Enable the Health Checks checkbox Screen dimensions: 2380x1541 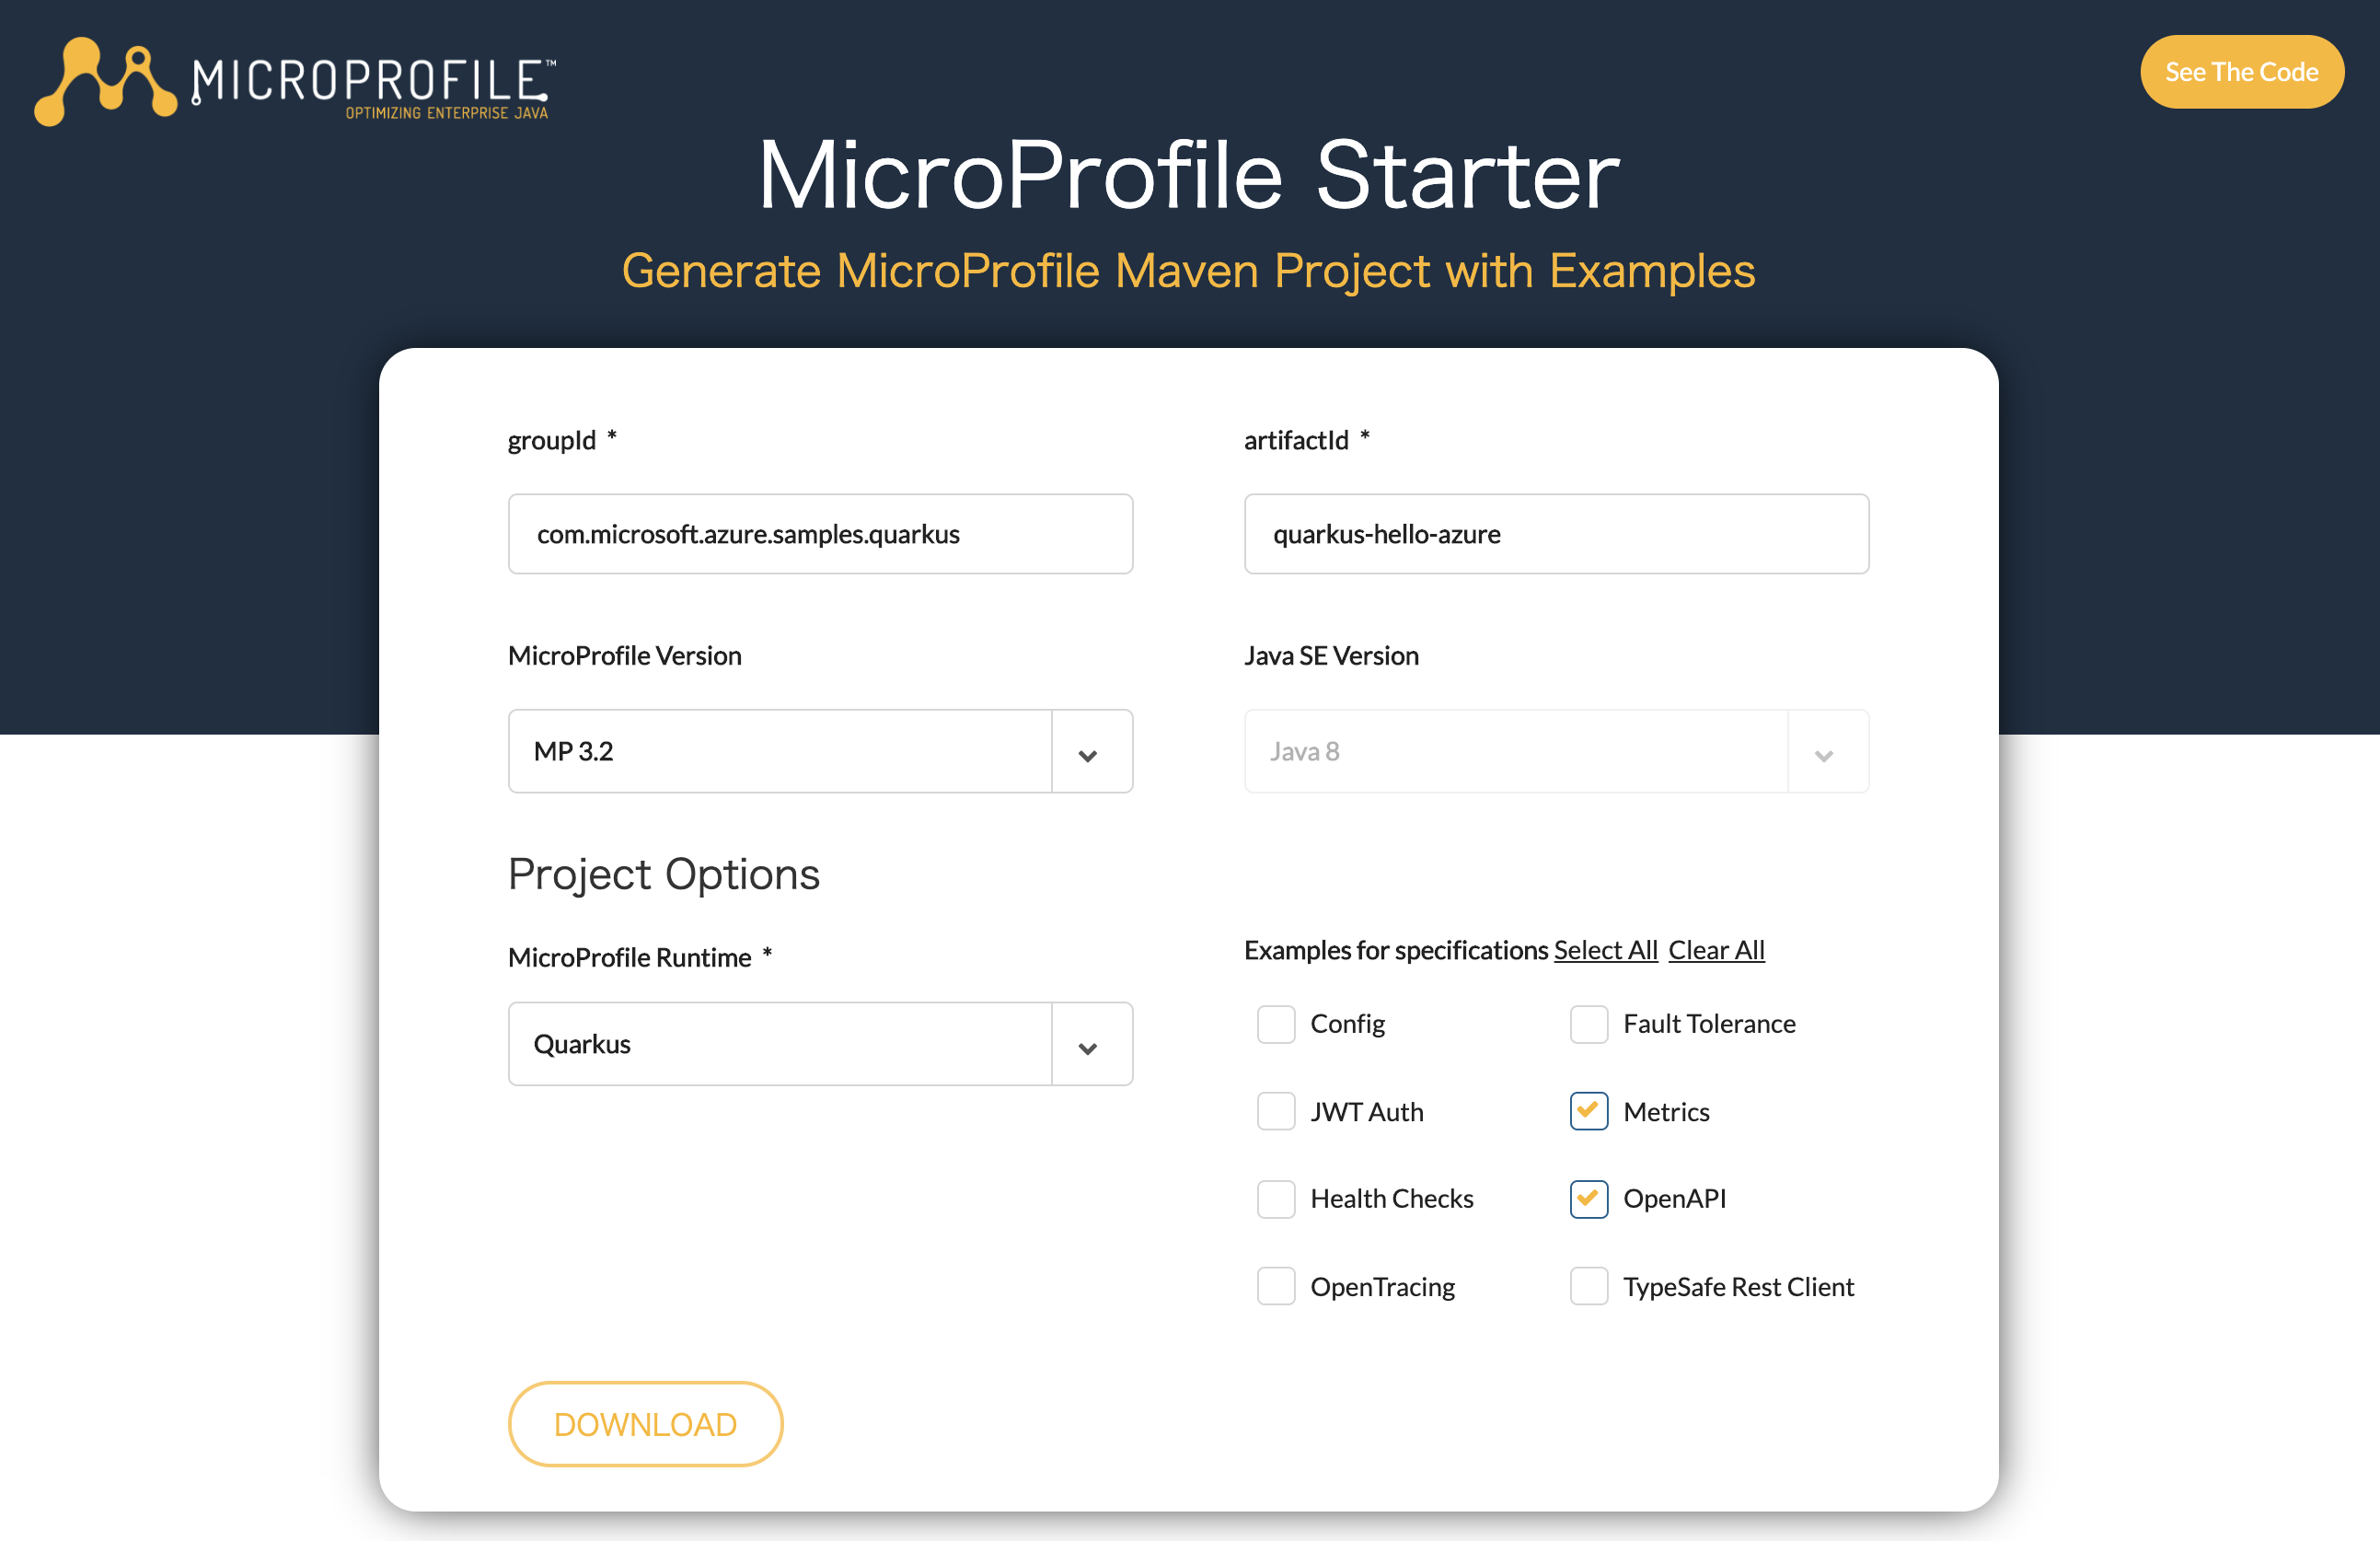1275,1198
